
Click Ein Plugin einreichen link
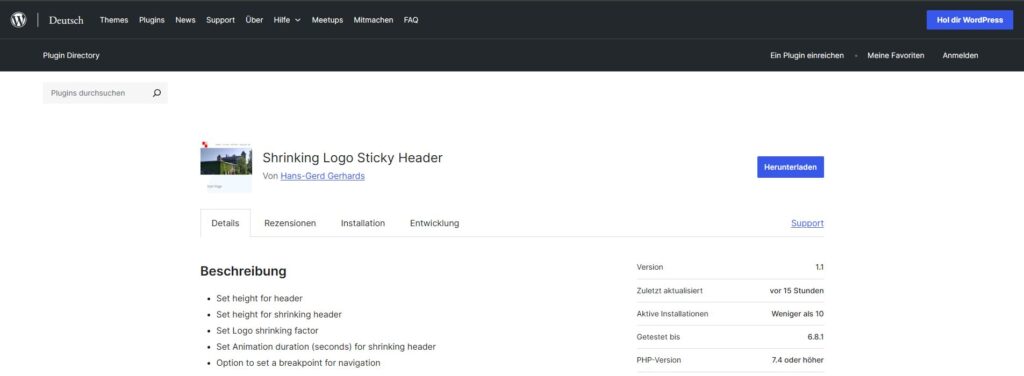(807, 55)
